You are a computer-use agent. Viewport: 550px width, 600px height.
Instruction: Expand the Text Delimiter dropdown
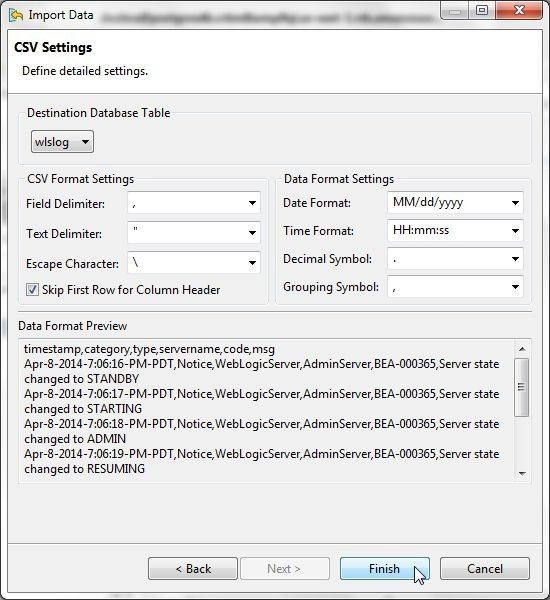[252, 233]
